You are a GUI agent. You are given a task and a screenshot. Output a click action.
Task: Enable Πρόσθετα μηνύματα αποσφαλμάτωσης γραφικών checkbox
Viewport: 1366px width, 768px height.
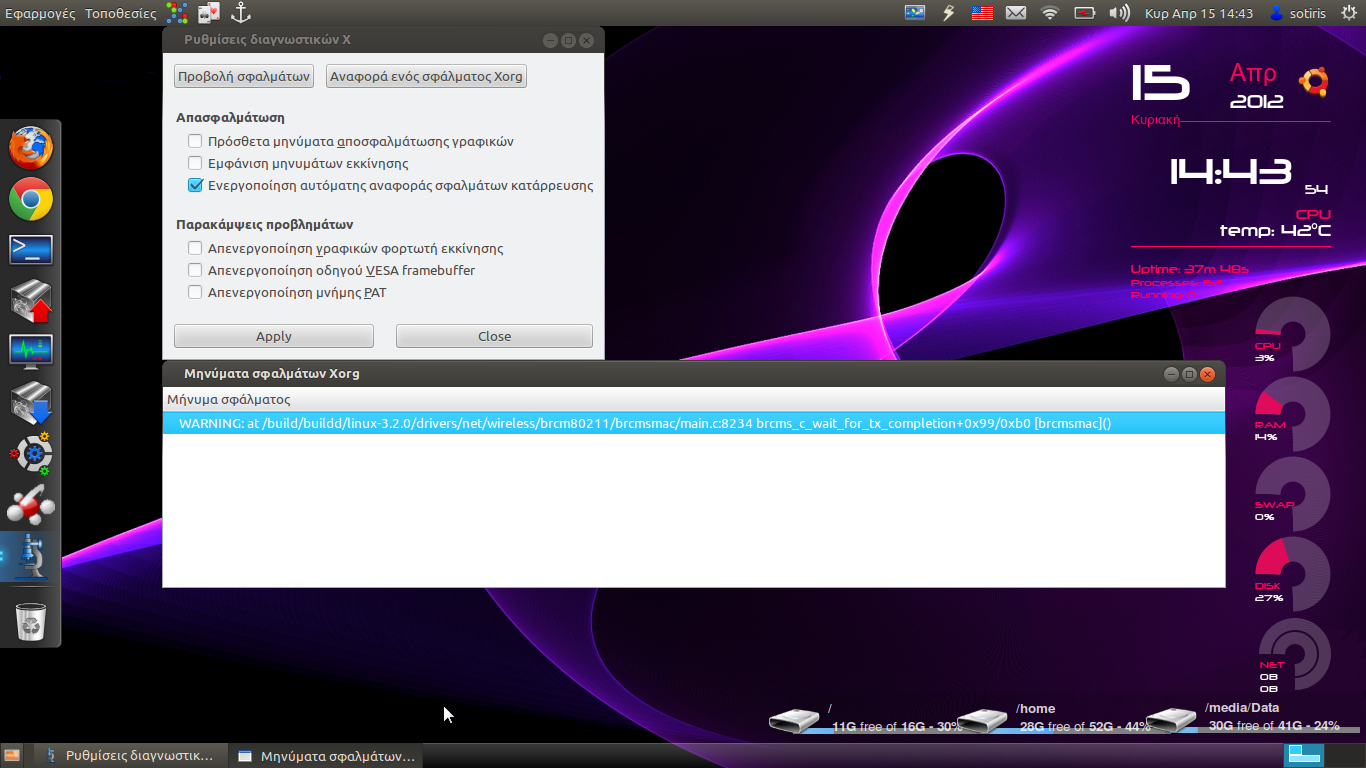click(196, 141)
